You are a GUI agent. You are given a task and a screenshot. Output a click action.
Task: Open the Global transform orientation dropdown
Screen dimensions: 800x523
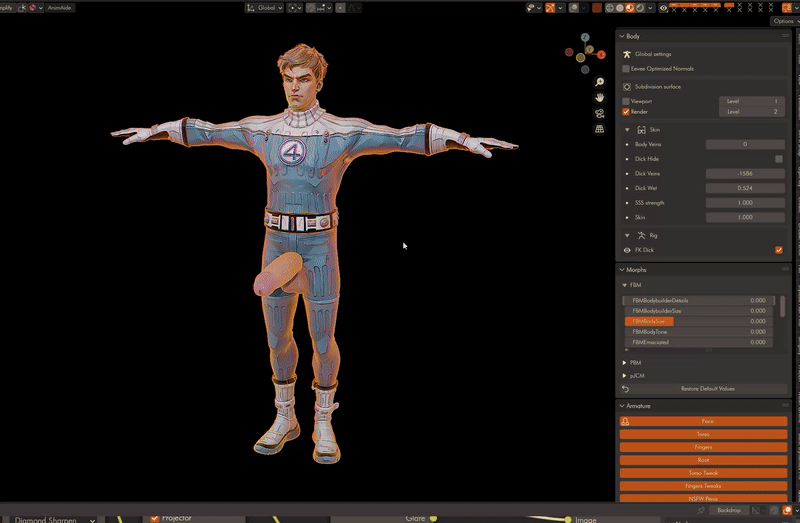coord(264,8)
